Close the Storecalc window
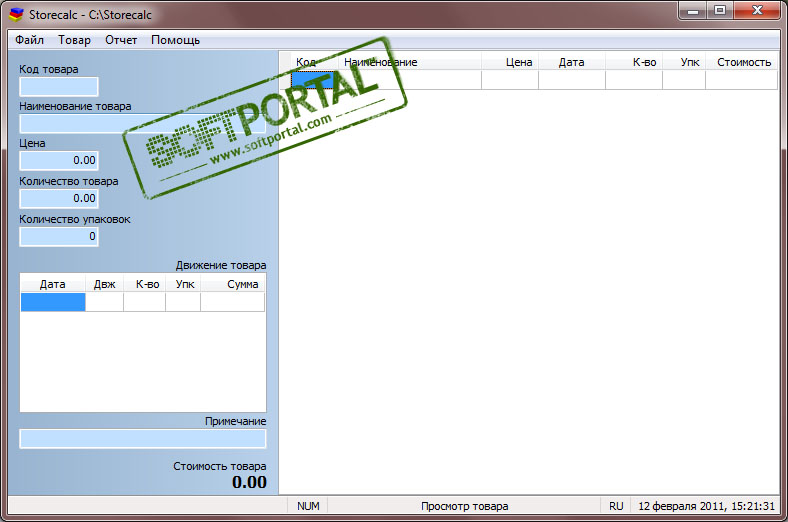788x522 pixels. pyautogui.click(x=758, y=10)
